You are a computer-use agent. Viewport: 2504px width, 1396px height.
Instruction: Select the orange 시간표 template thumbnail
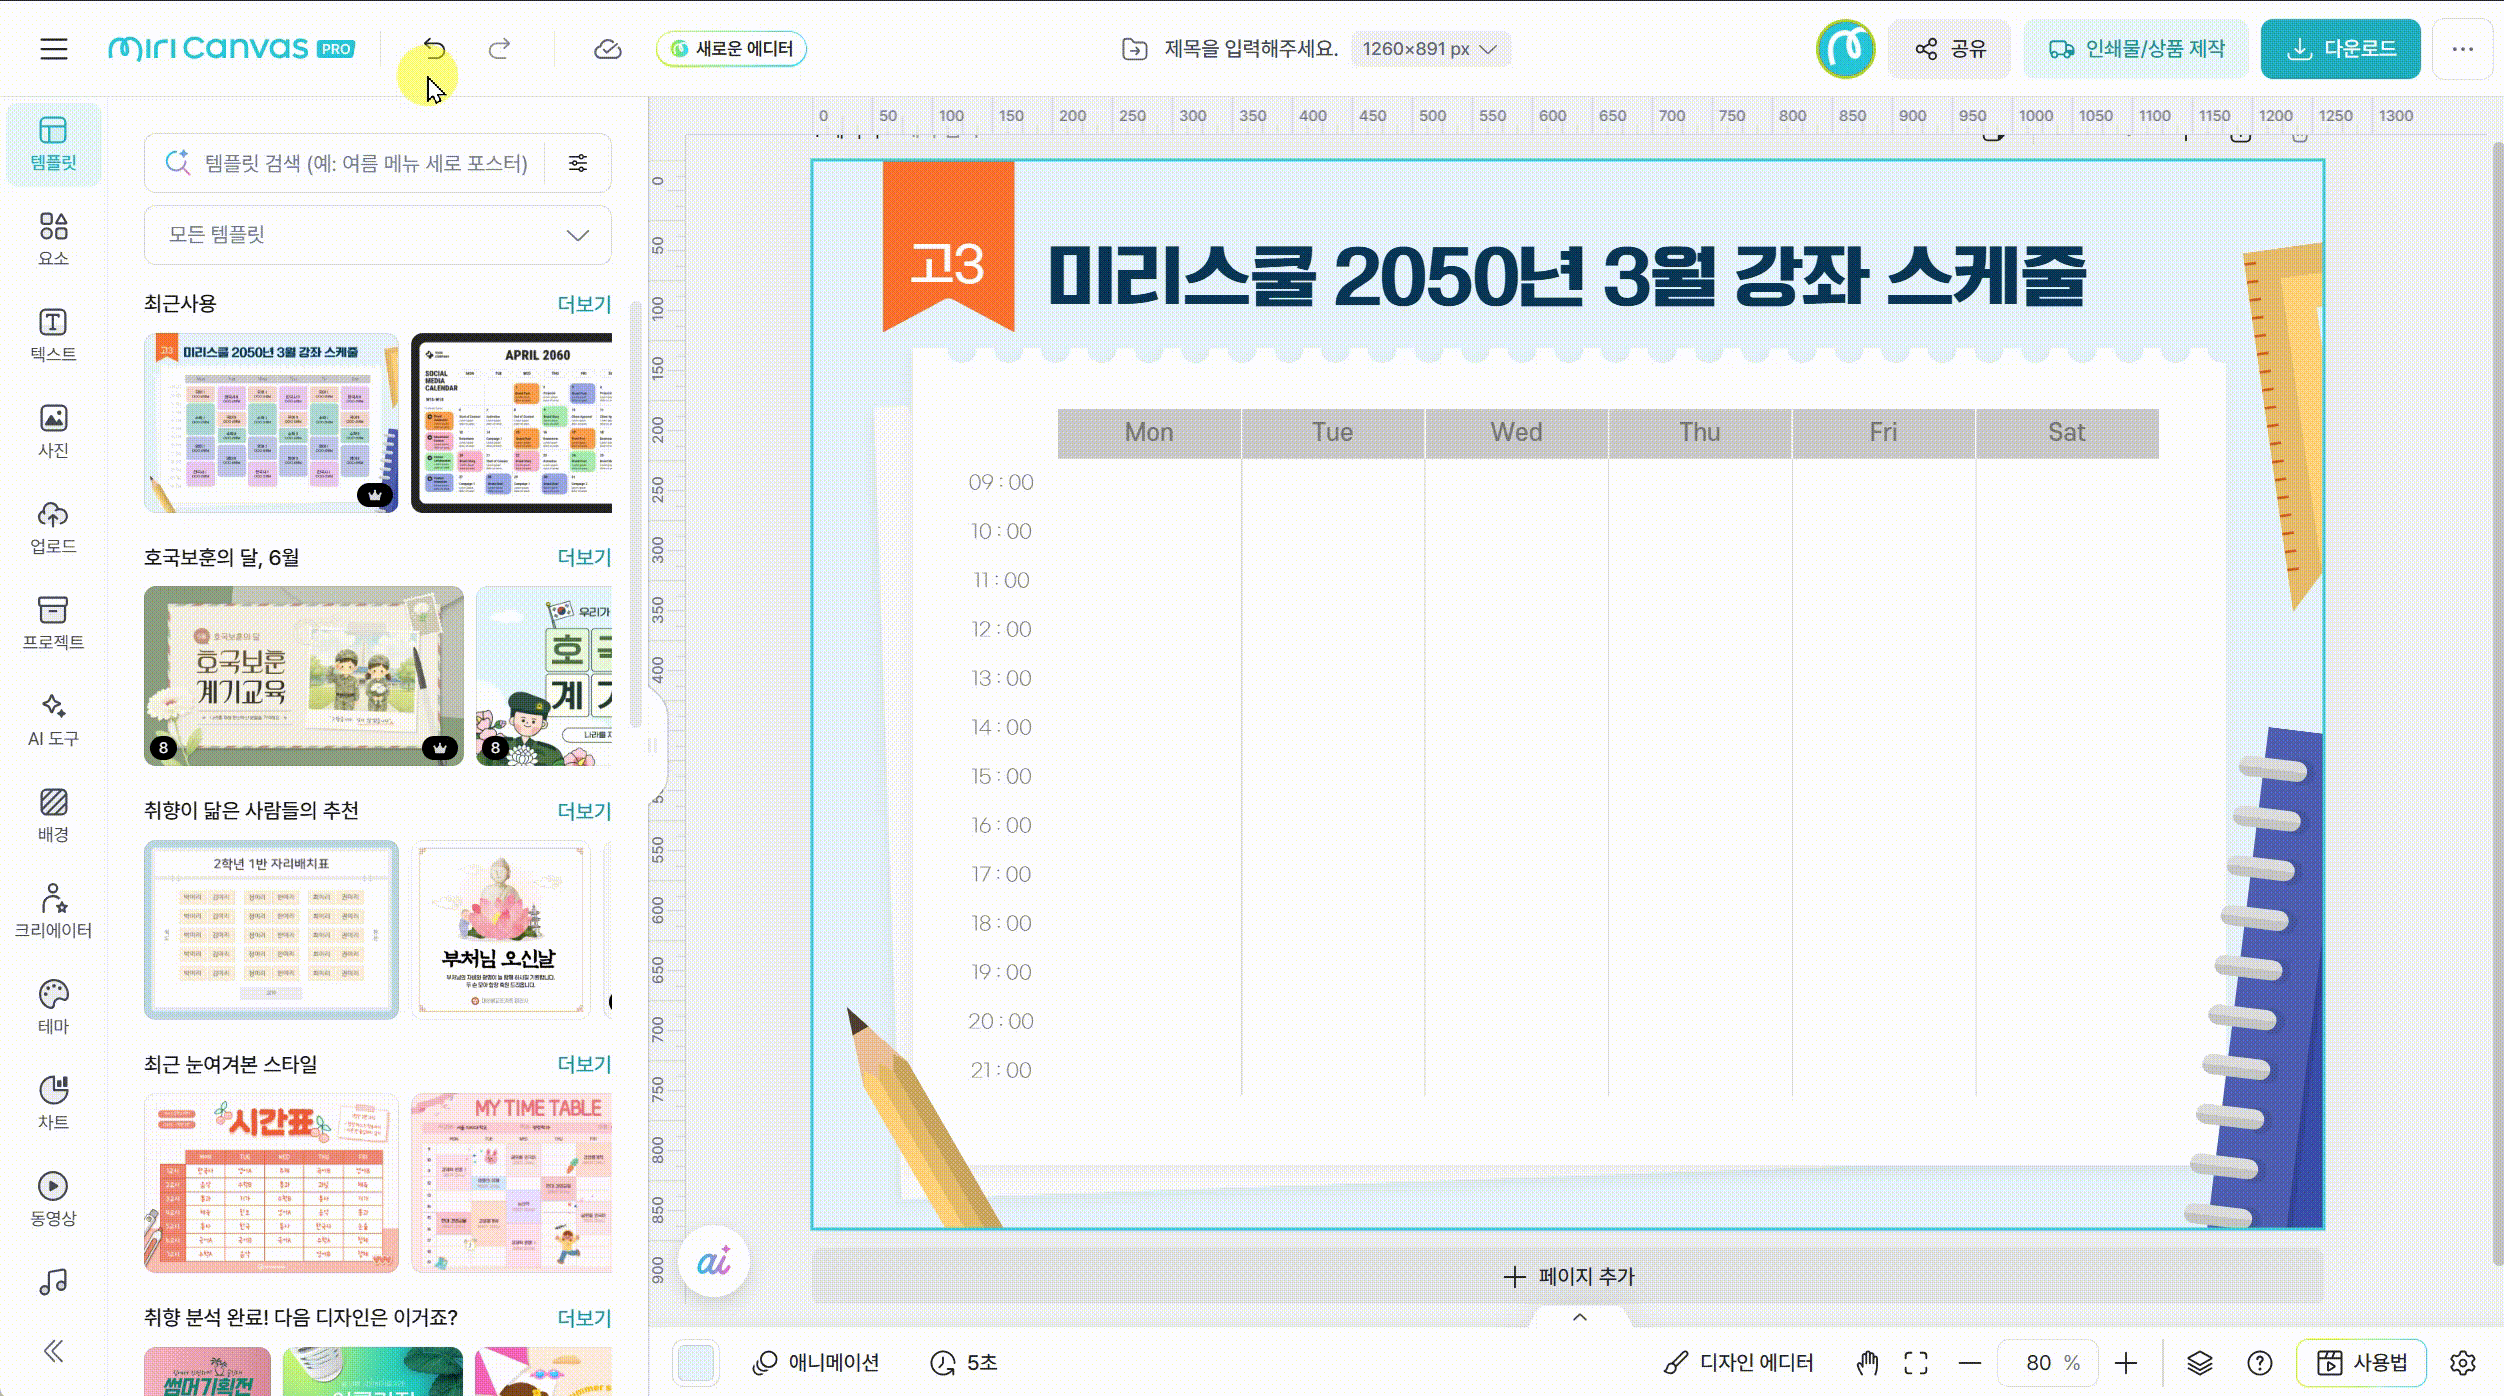[x=271, y=1183]
